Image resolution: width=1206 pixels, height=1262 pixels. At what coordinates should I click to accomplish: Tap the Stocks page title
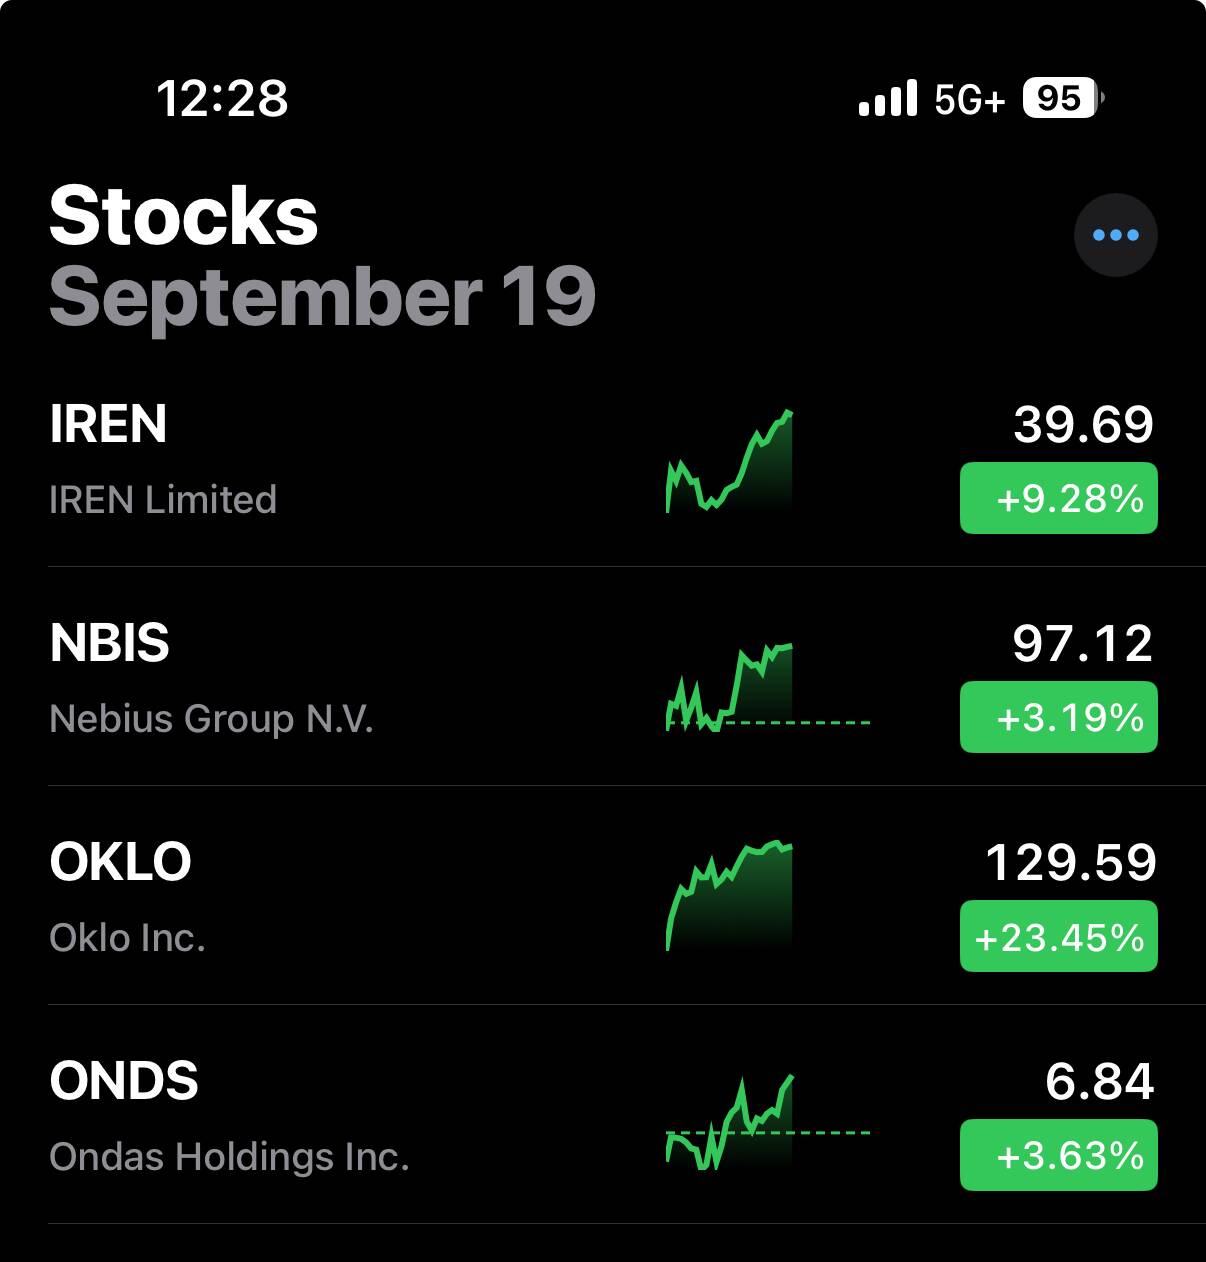[x=183, y=216]
